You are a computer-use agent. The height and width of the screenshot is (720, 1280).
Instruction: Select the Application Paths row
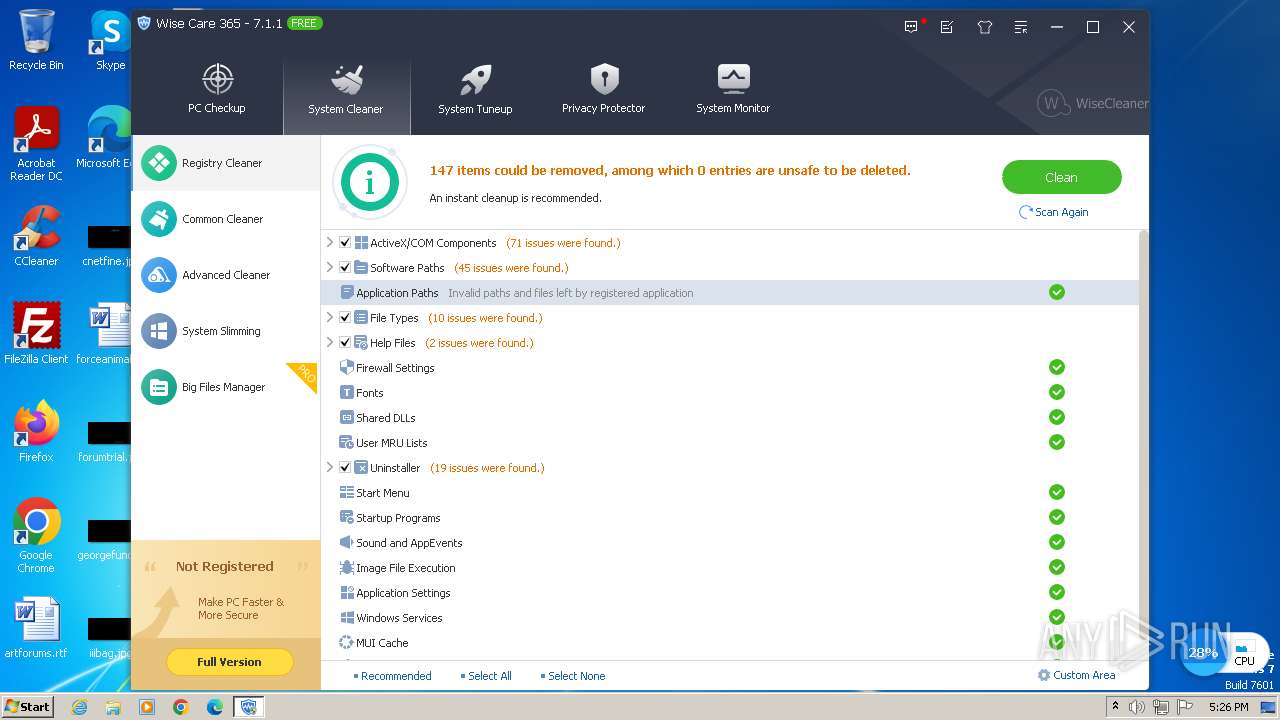click(730, 293)
